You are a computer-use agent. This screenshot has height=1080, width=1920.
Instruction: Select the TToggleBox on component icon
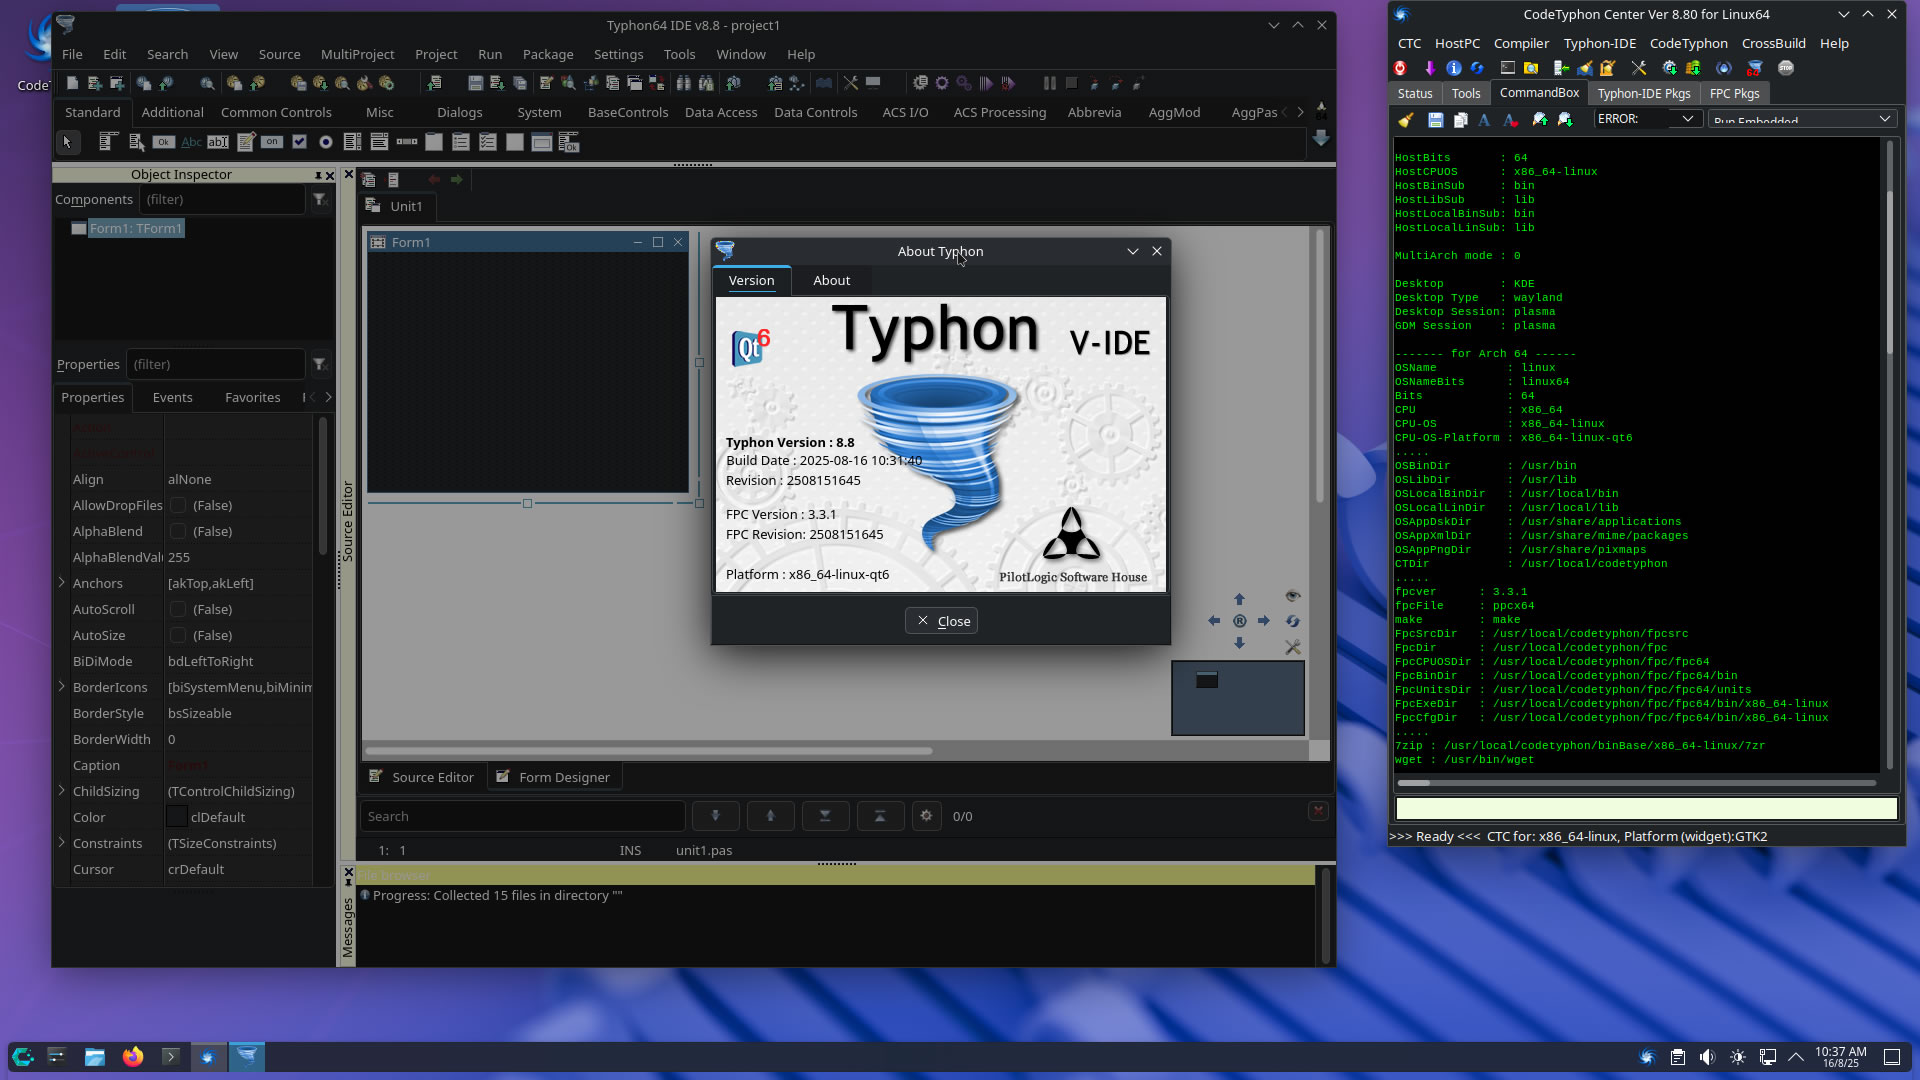point(272,142)
